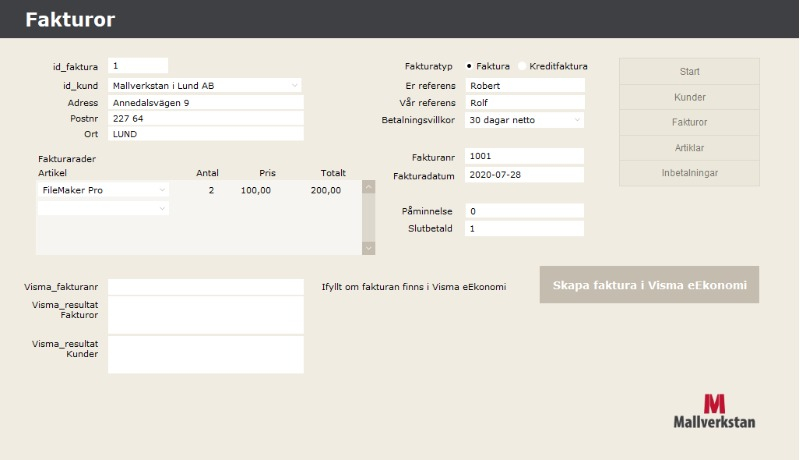Open the Betalningsvillkor dropdown

pyautogui.click(x=524, y=120)
